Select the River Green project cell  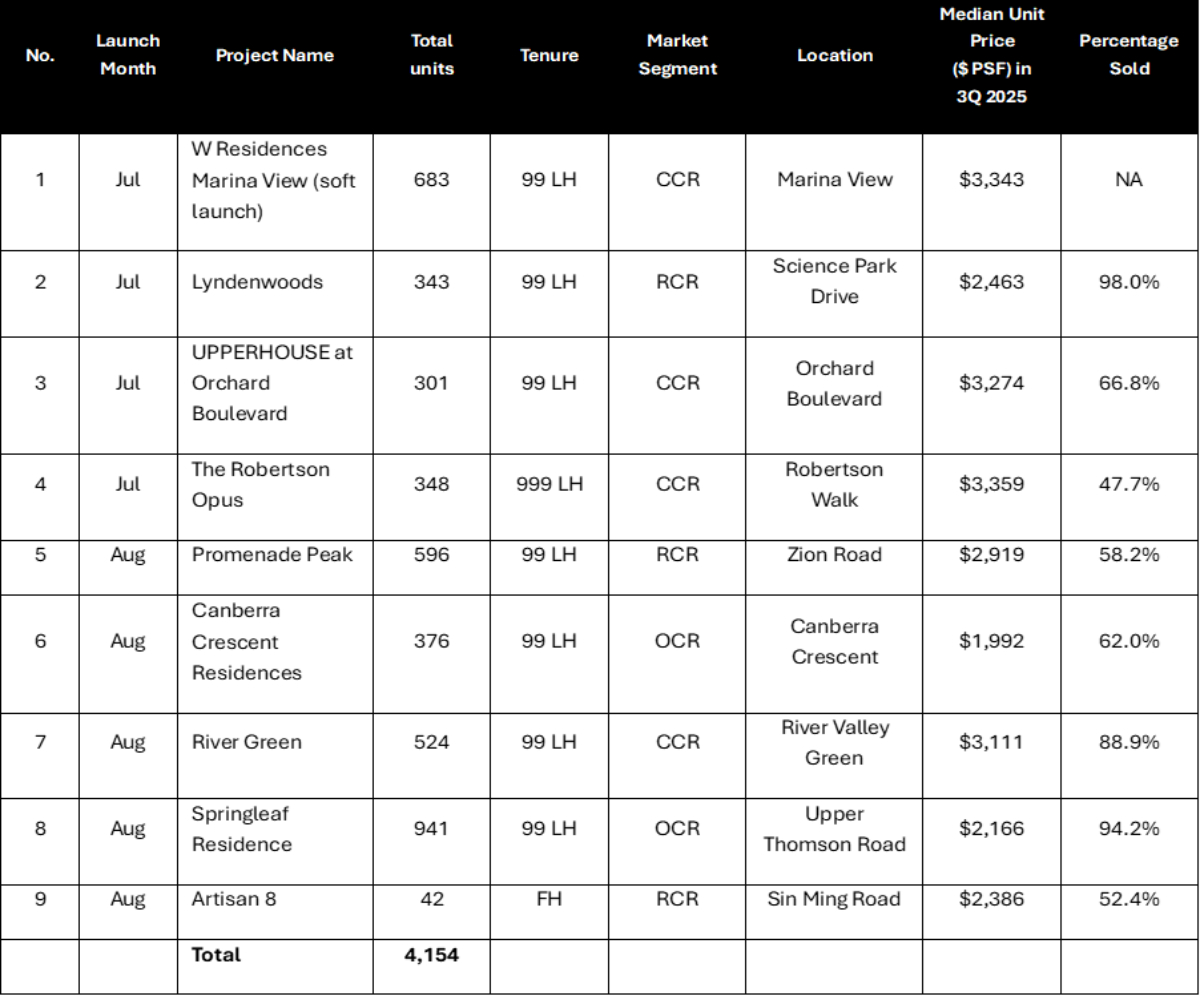246,742
